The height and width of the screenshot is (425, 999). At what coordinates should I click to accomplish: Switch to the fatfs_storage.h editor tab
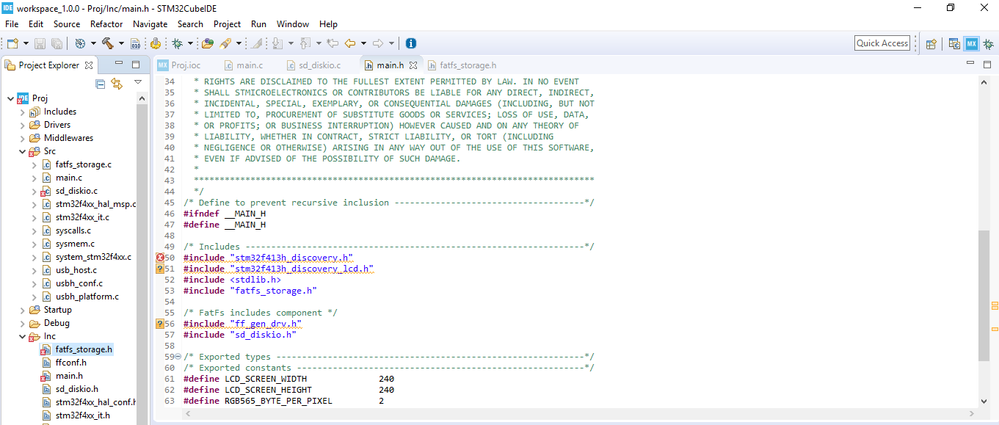462,65
